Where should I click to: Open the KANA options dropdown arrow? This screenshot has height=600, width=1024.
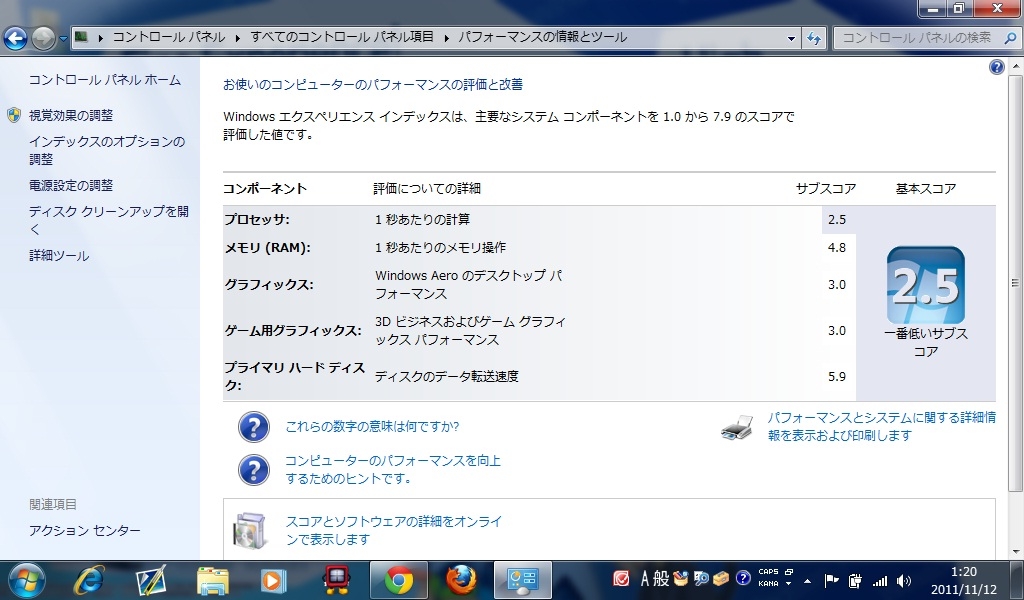pyautogui.click(x=789, y=583)
